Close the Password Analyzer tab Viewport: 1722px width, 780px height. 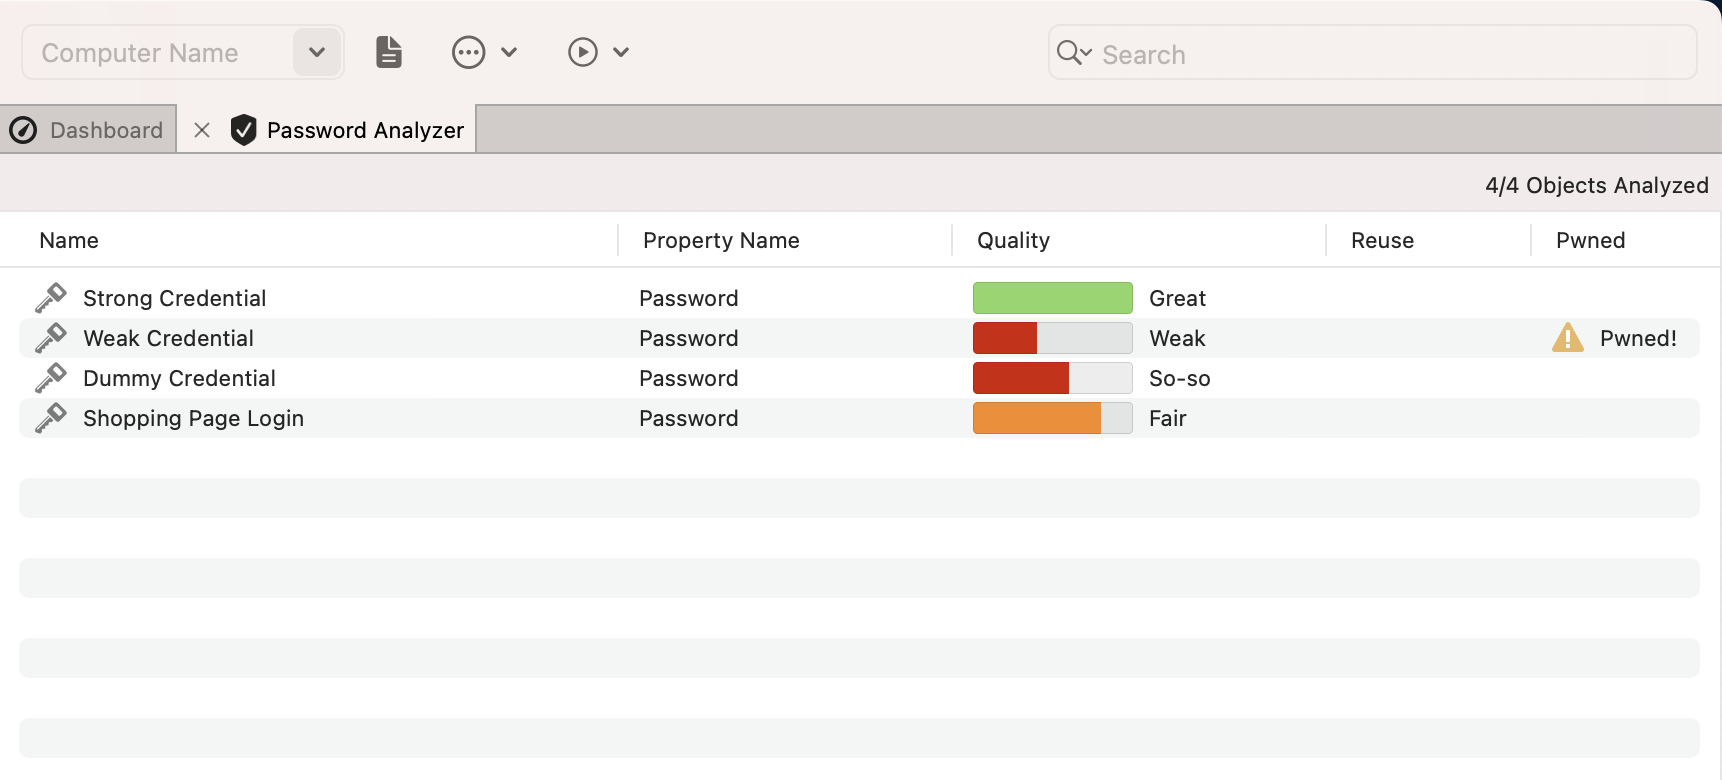point(202,130)
